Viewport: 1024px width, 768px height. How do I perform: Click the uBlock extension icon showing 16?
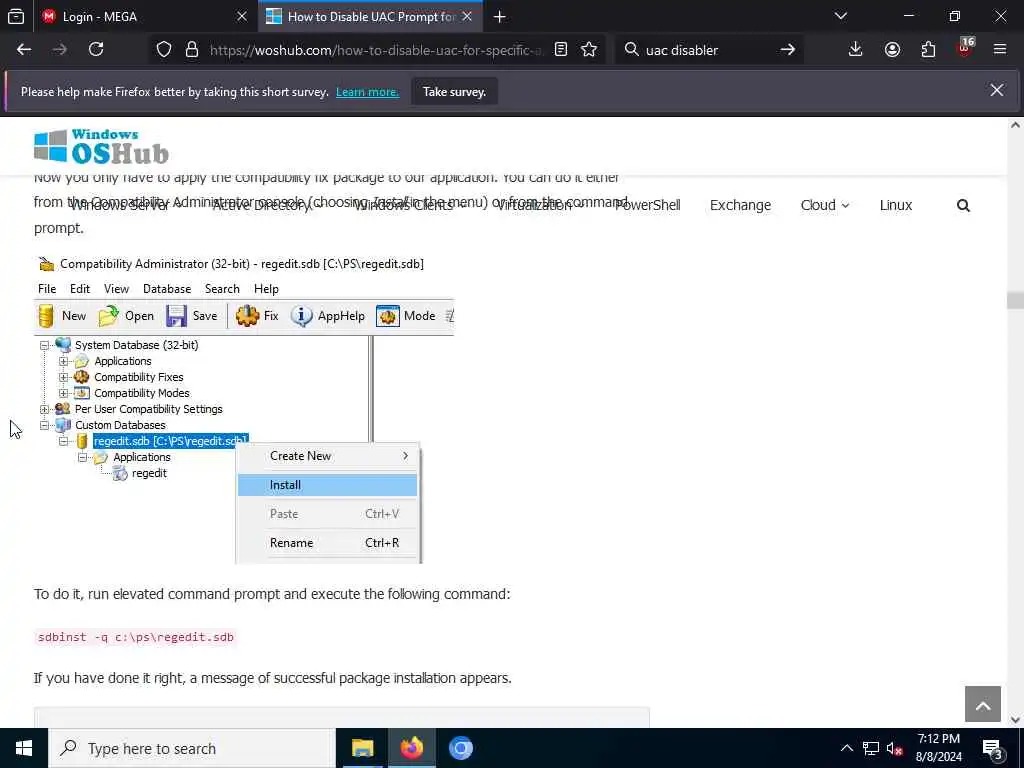(965, 48)
